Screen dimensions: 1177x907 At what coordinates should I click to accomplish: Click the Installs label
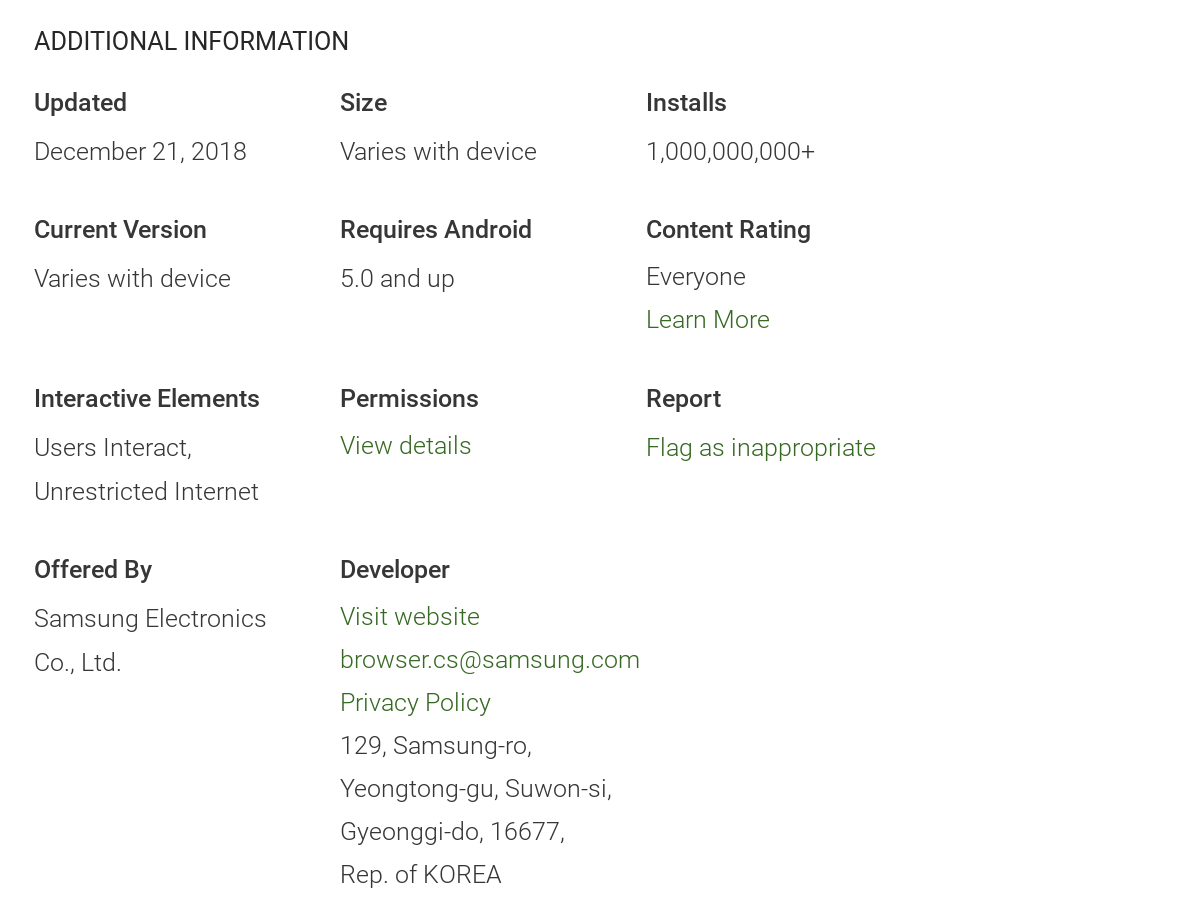click(x=686, y=103)
